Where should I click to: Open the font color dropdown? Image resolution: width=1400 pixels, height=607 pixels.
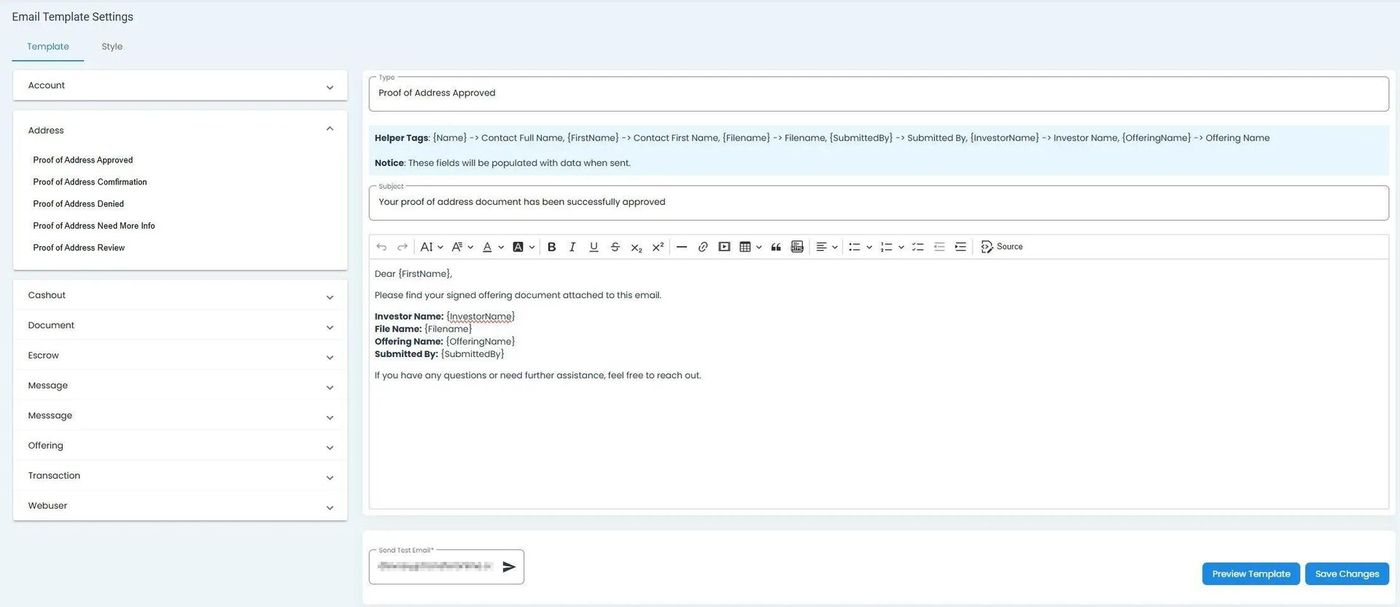point(493,247)
